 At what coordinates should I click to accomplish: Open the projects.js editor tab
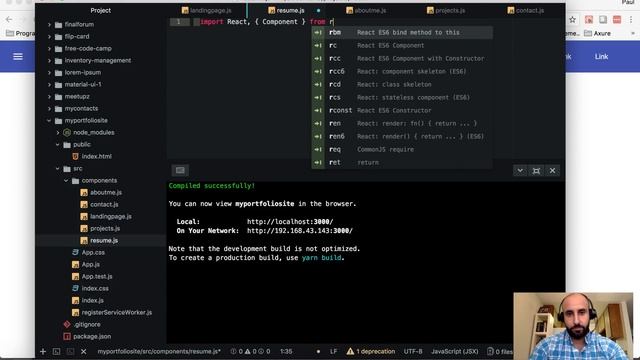pos(446,10)
